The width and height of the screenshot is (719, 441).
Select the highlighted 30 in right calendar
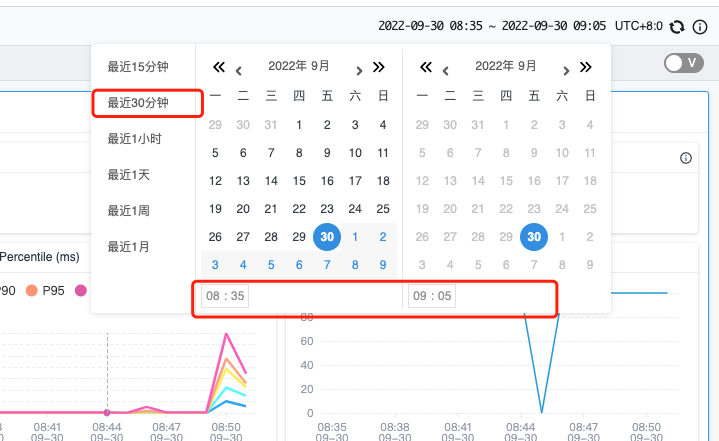(534, 237)
